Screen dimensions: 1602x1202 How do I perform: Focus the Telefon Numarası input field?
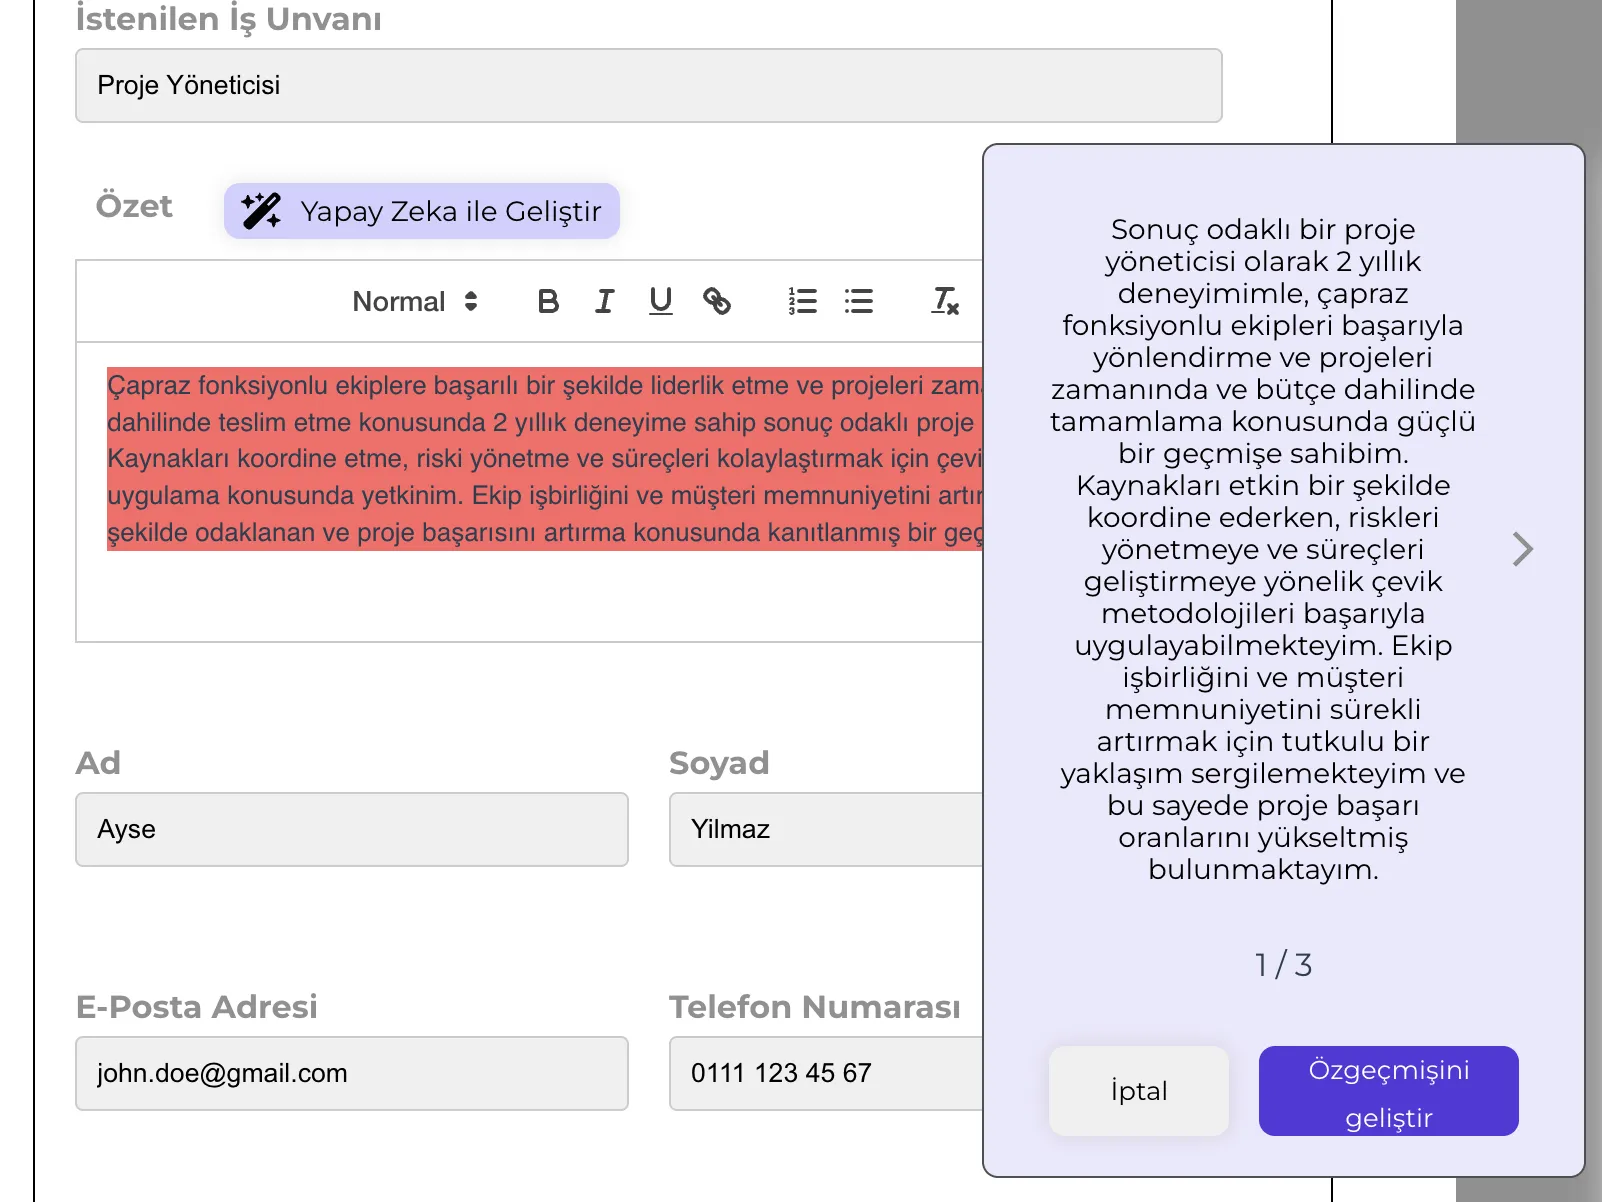(826, 1074)
